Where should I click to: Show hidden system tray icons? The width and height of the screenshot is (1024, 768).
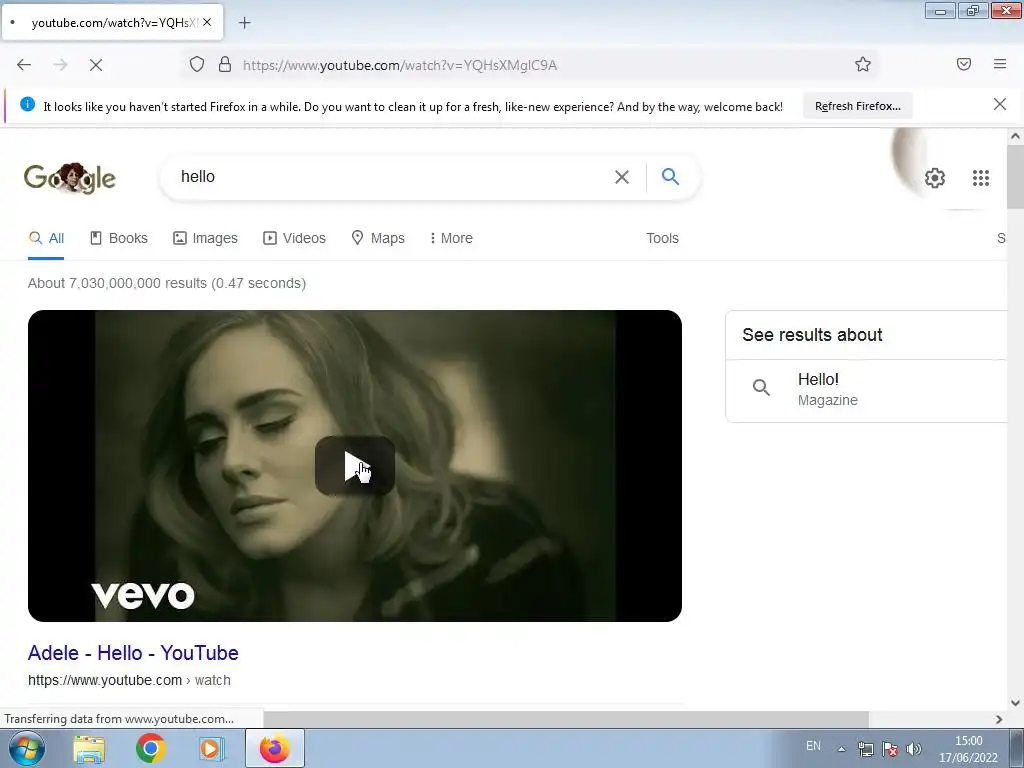click(842, 749)
